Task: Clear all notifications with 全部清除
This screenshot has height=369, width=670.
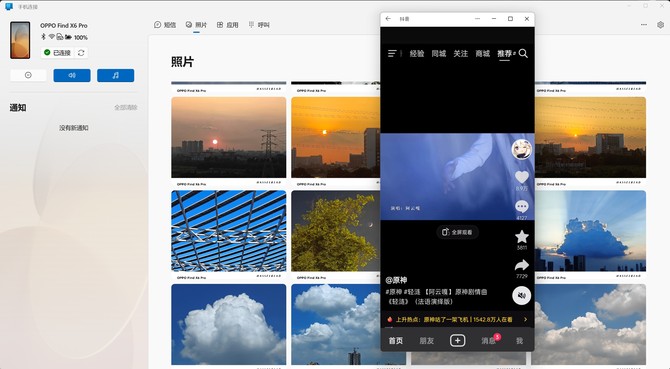Action: [x=126, y=108]
